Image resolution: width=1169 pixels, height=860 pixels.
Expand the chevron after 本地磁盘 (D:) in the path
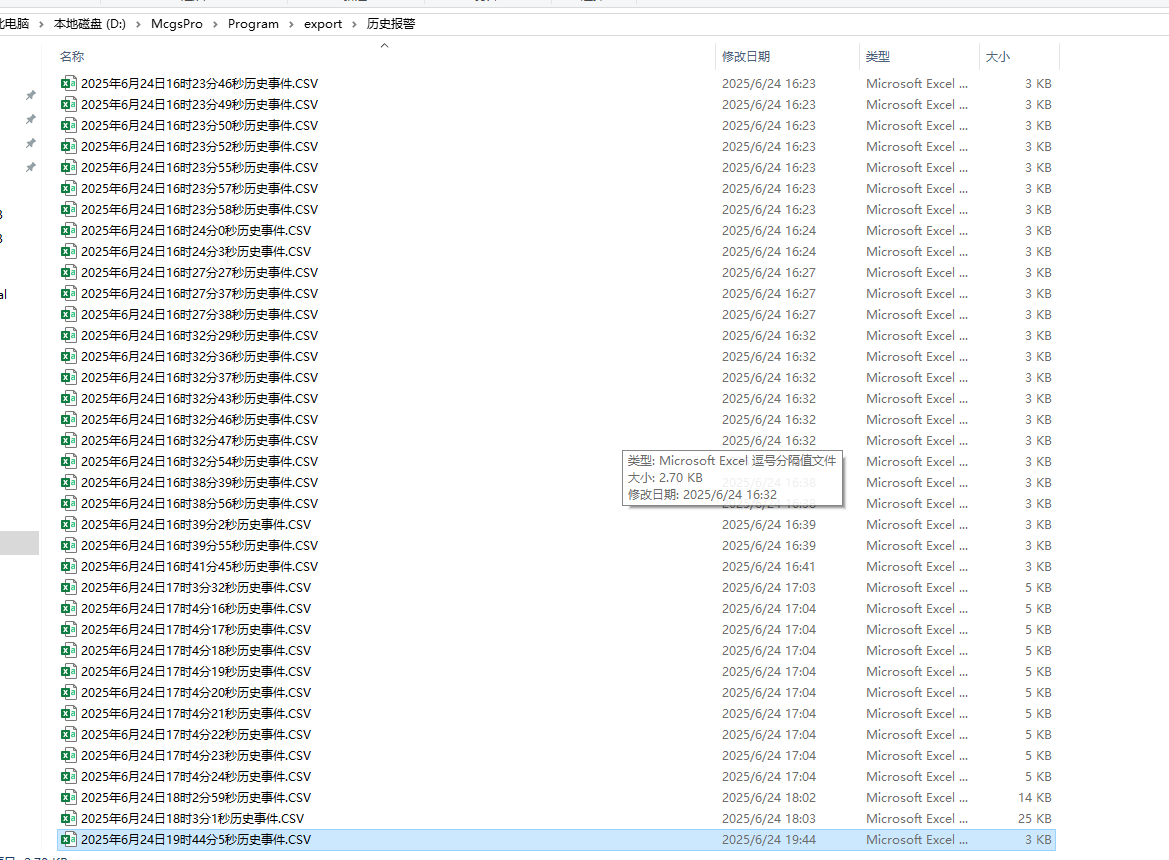point(139,24)
